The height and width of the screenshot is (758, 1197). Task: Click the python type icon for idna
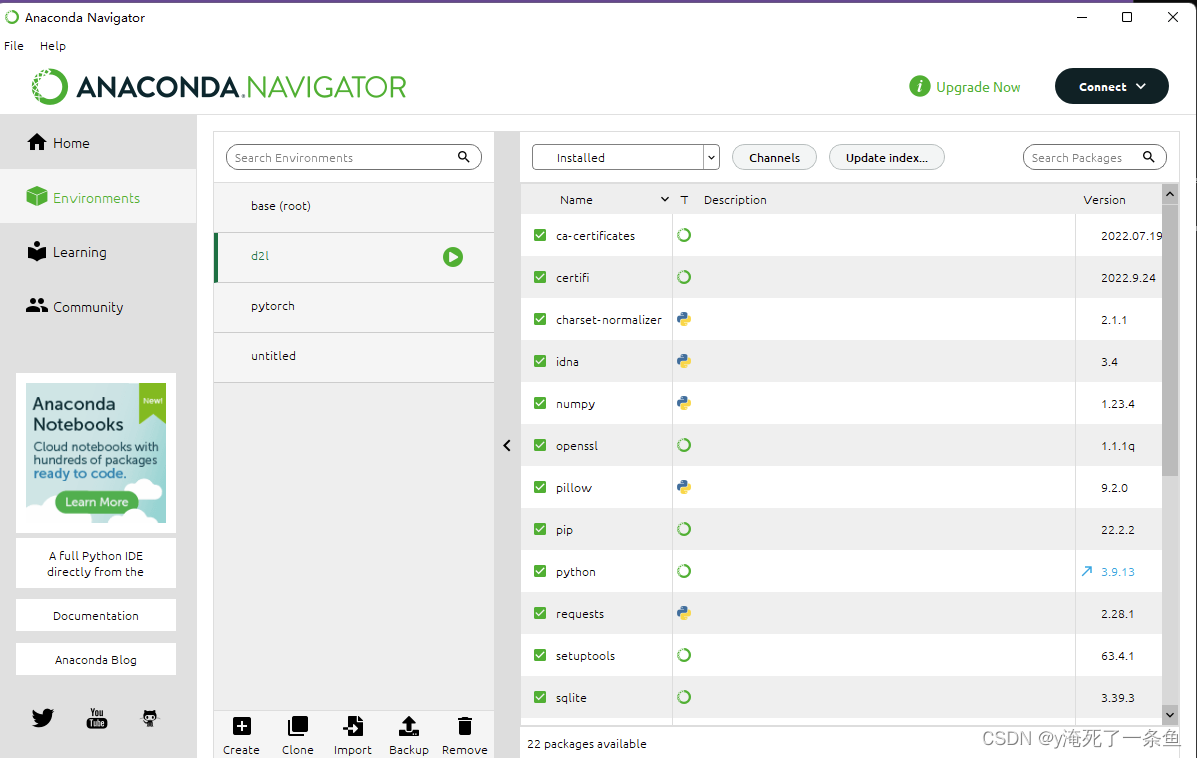[x=684, y=361]
